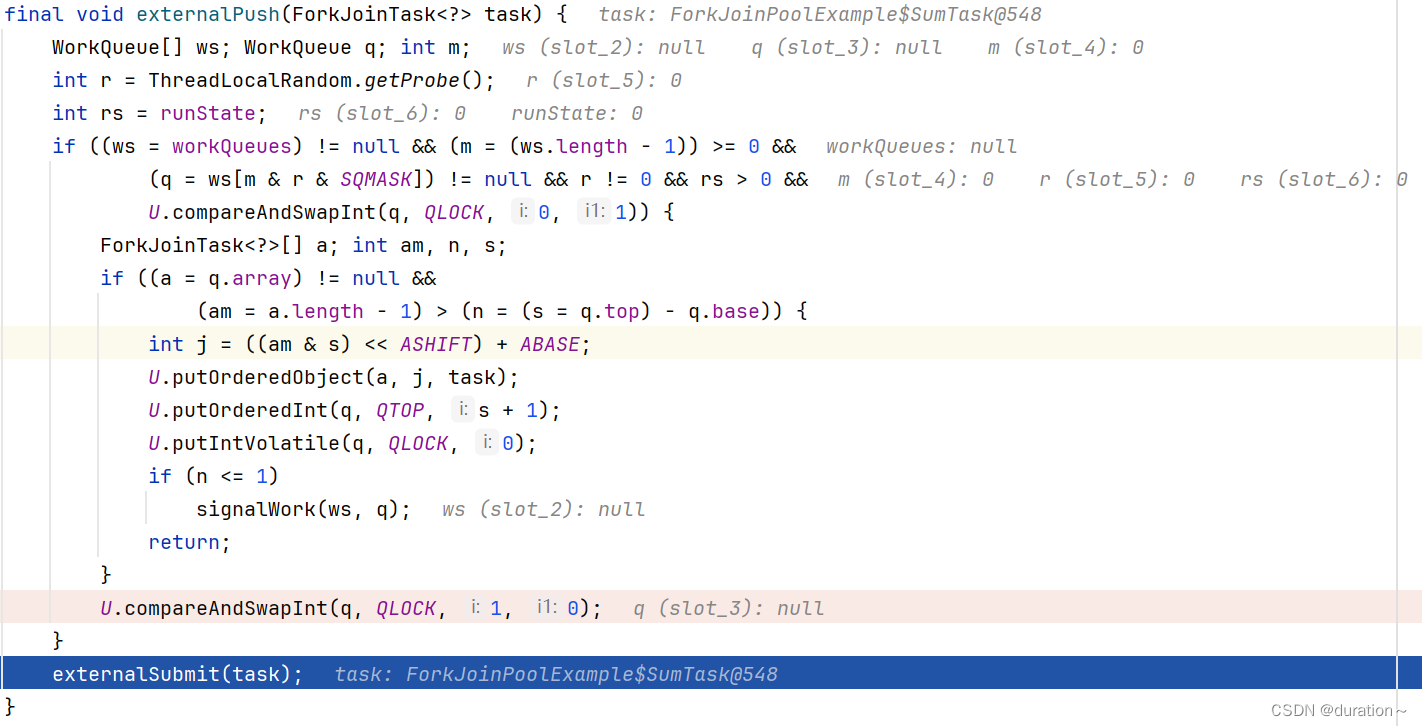Click 'ForkJoinTask<?> task' parameter in the signature

click(412, 14)
